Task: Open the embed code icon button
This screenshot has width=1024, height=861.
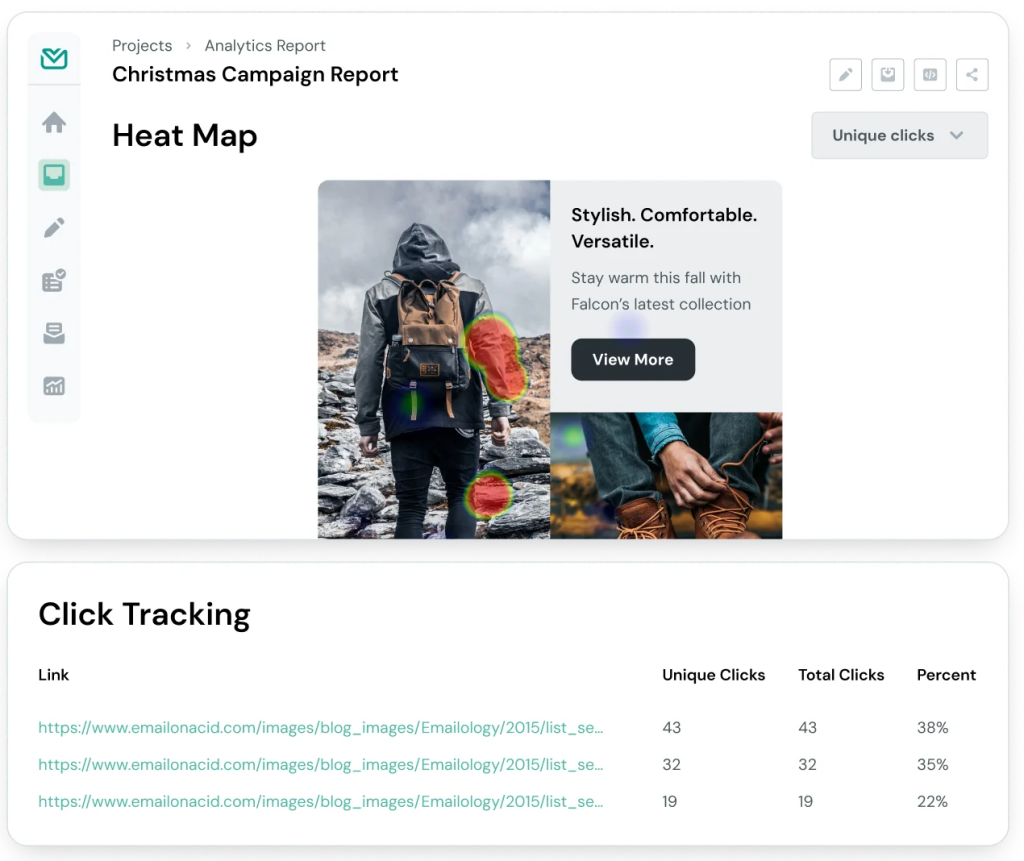Action: tap(930, 75)
